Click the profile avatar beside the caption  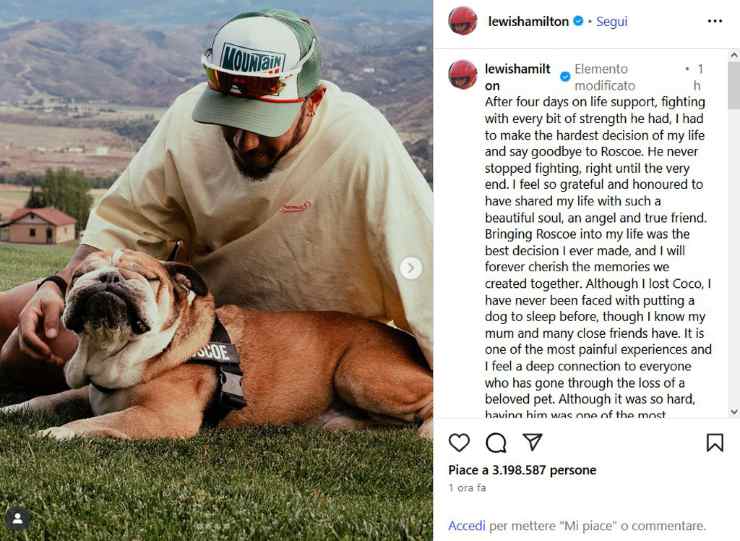[x=462, y=75]
